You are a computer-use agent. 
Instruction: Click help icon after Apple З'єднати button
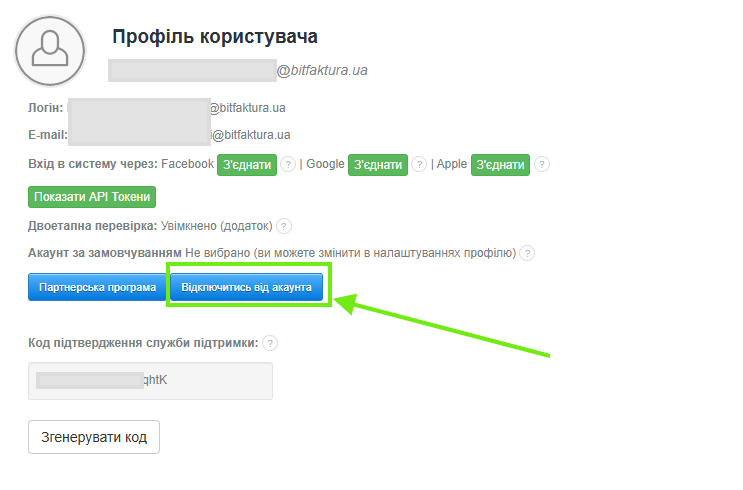coord(542,165)
